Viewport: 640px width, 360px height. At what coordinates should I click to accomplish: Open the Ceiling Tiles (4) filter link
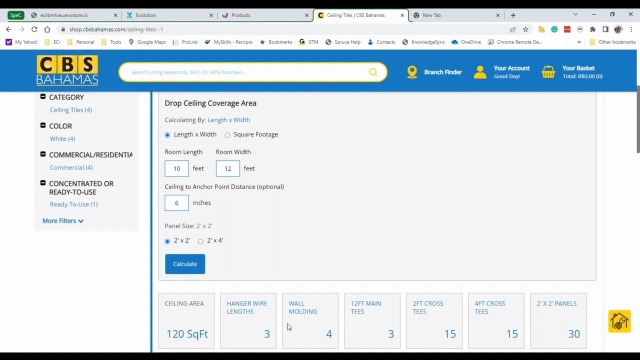click(x=71, y=110)
